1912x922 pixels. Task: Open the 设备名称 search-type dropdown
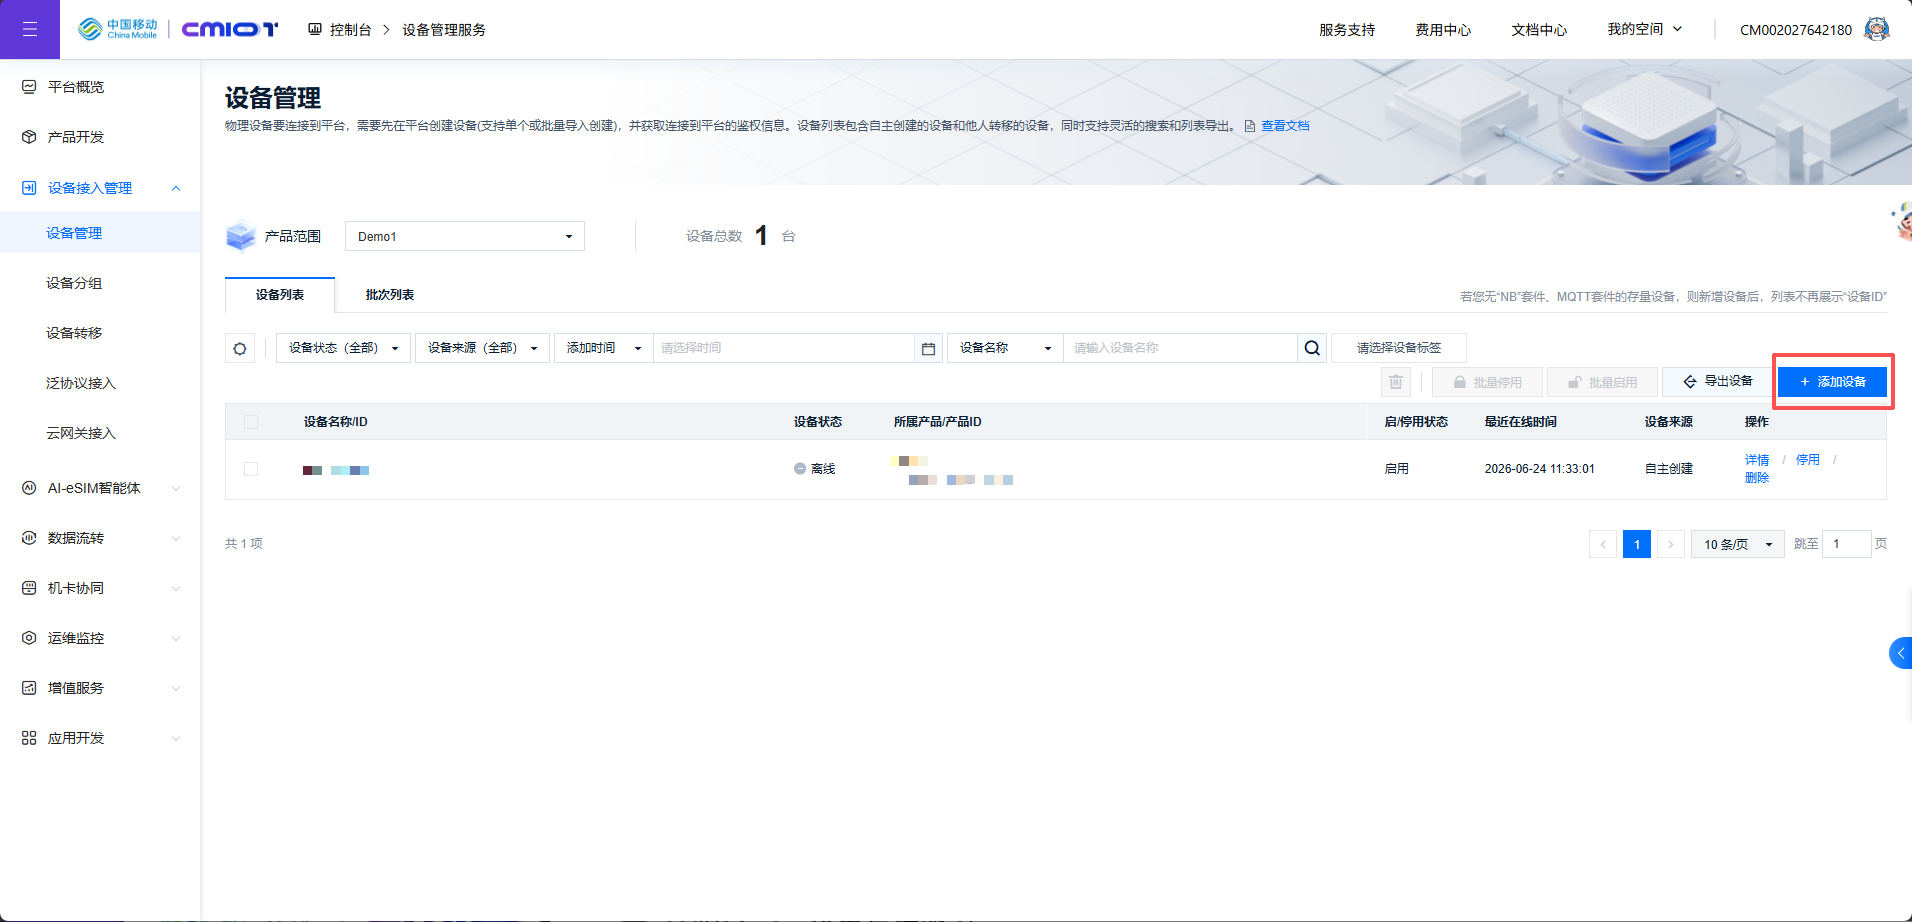pos(1005,348)
